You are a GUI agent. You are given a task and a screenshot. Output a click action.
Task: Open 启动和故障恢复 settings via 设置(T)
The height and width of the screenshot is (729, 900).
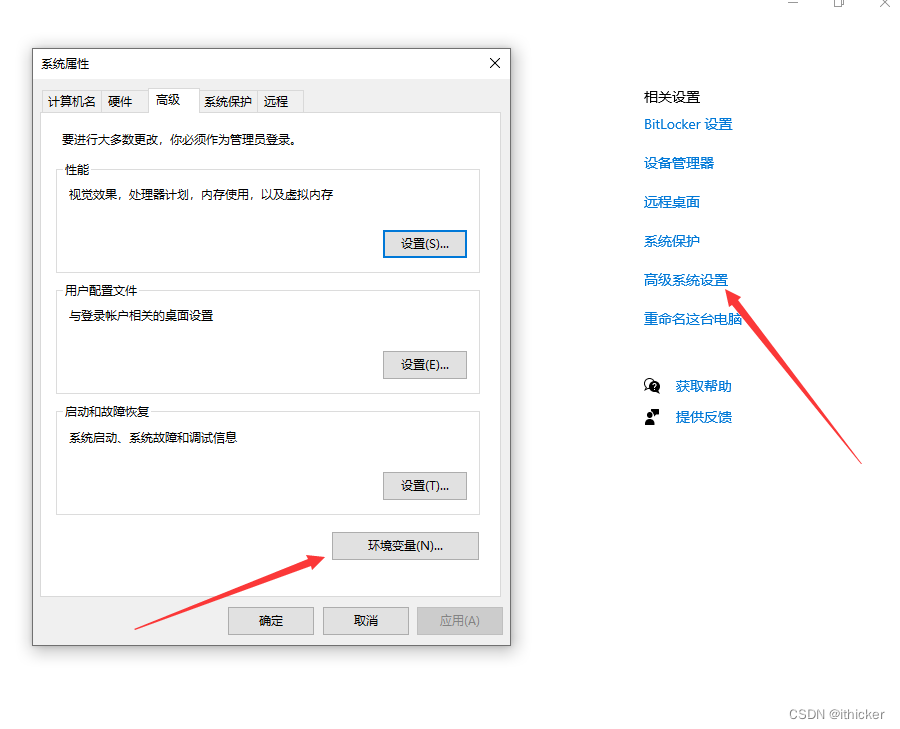click(x=424, y=485)
